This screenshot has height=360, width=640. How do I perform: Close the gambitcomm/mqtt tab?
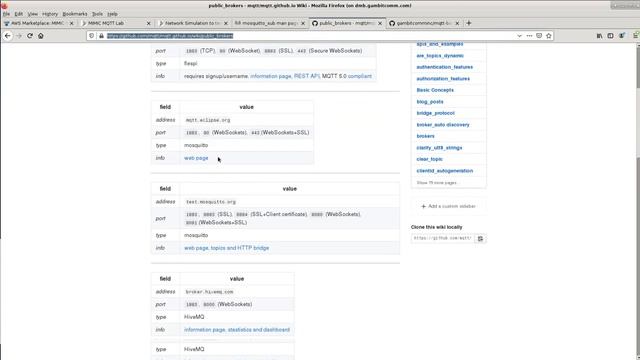(457, 23)
